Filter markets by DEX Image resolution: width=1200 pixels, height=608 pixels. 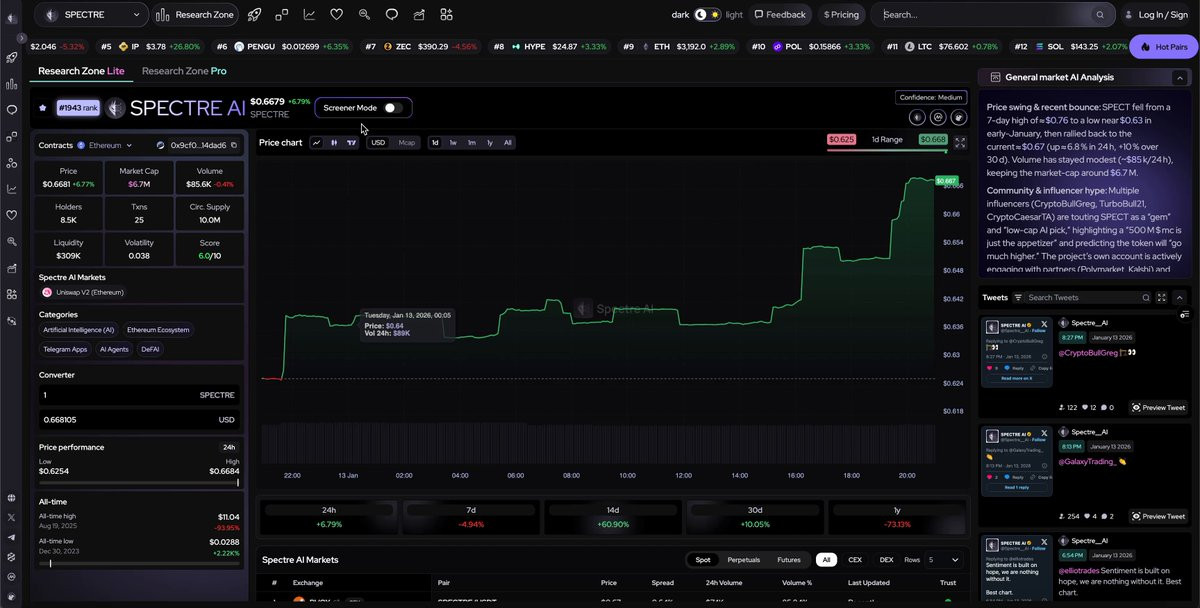coord(886,560)
